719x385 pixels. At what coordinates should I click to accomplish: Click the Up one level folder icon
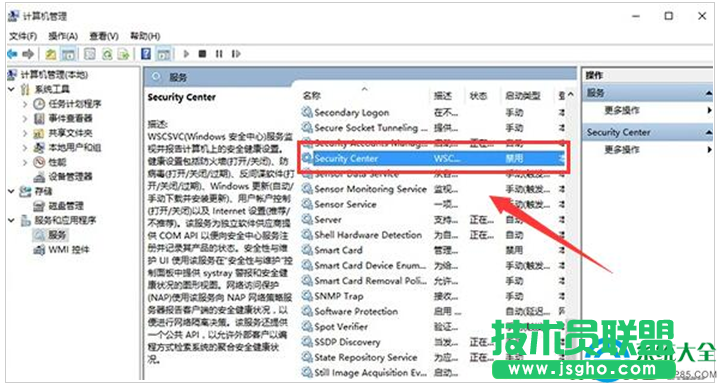click(51, 55)
